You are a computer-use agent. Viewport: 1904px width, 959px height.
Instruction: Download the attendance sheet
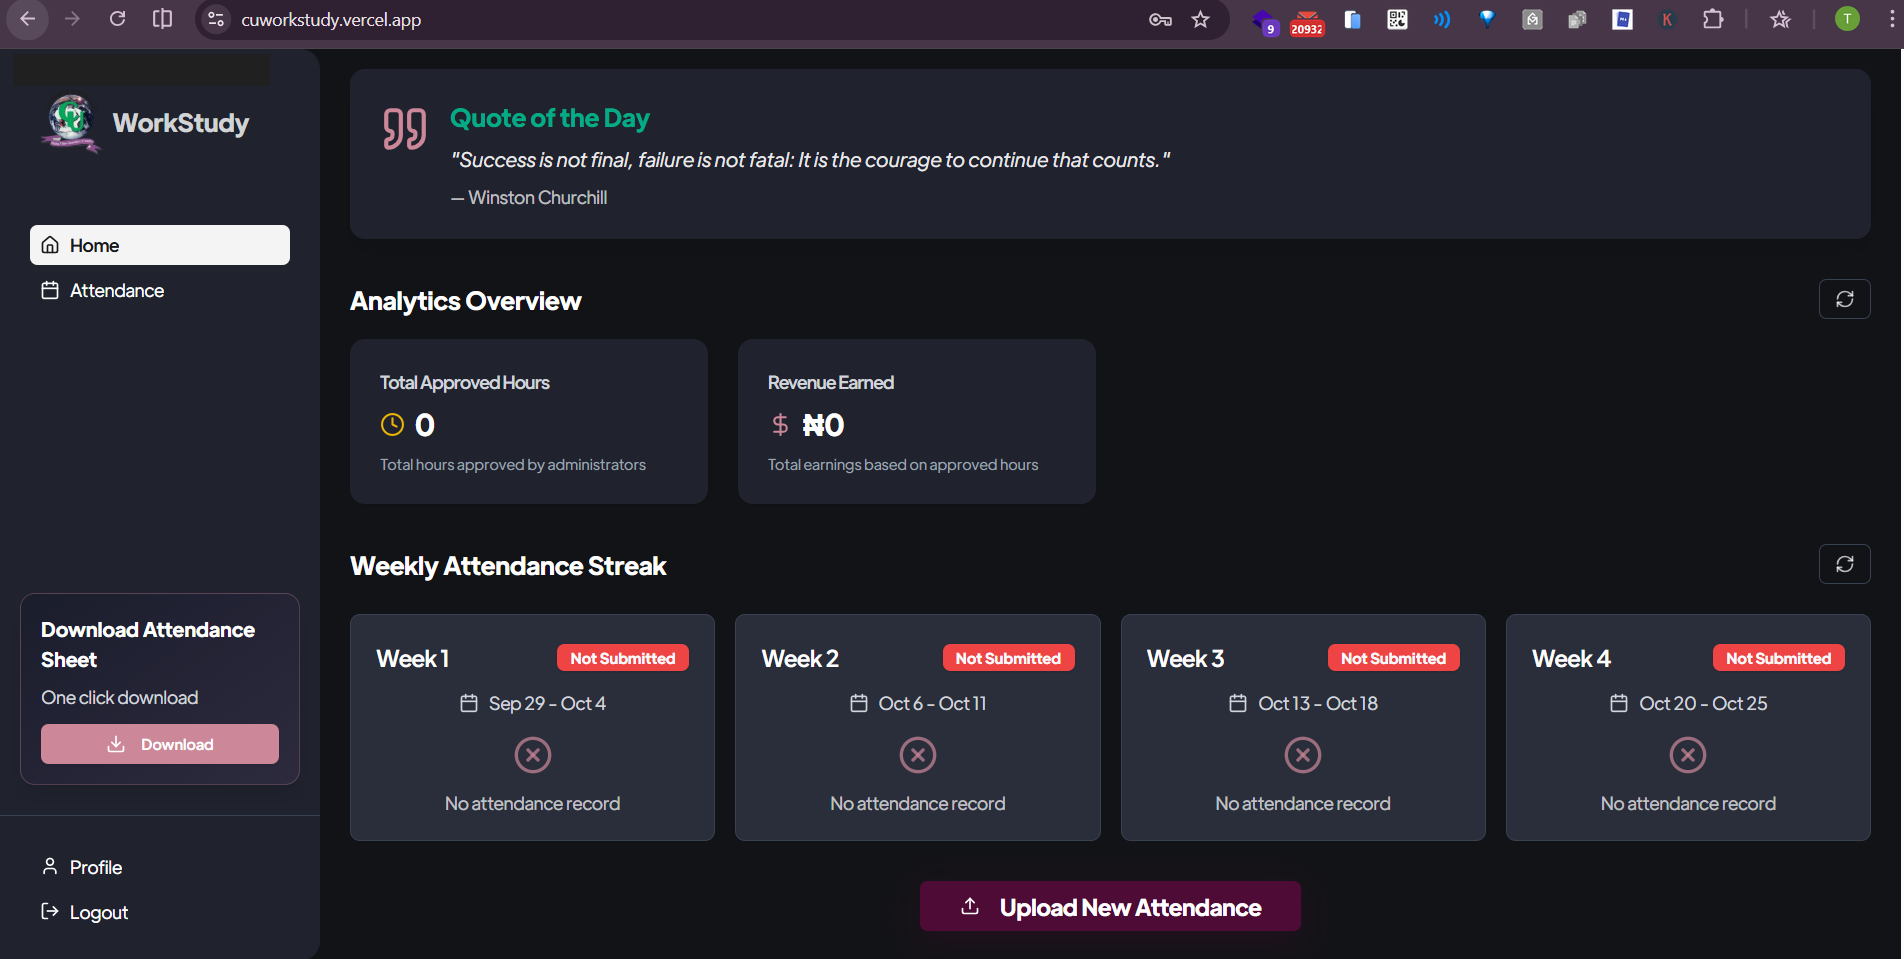coord(160,744)
